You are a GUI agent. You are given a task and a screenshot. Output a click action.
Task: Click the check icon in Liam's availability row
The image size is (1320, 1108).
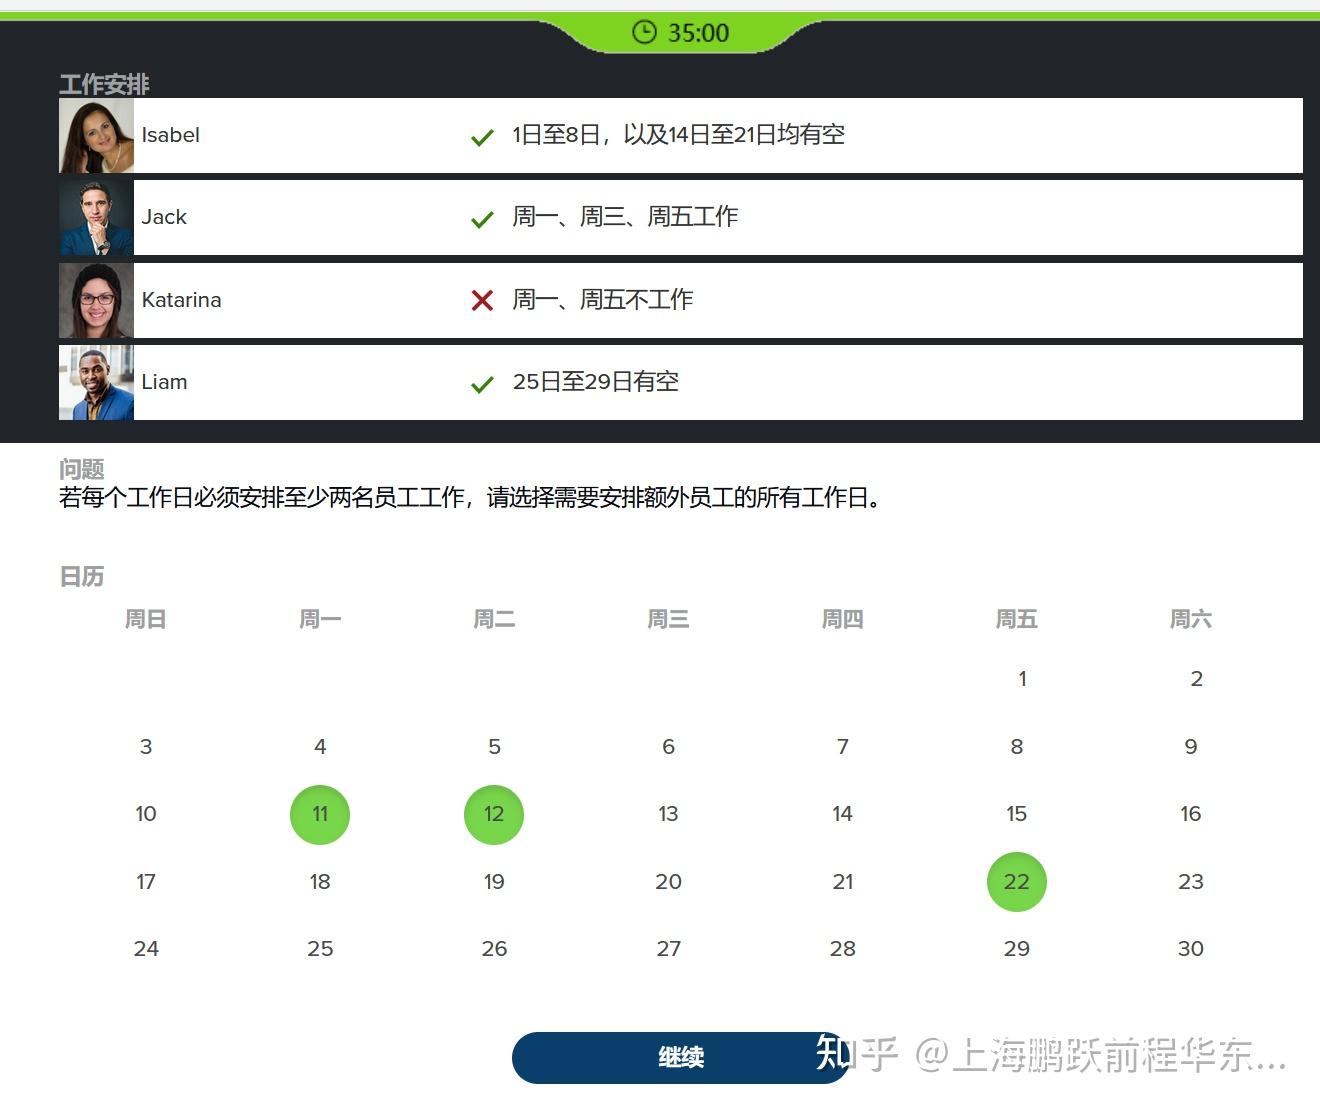[483, 383]
